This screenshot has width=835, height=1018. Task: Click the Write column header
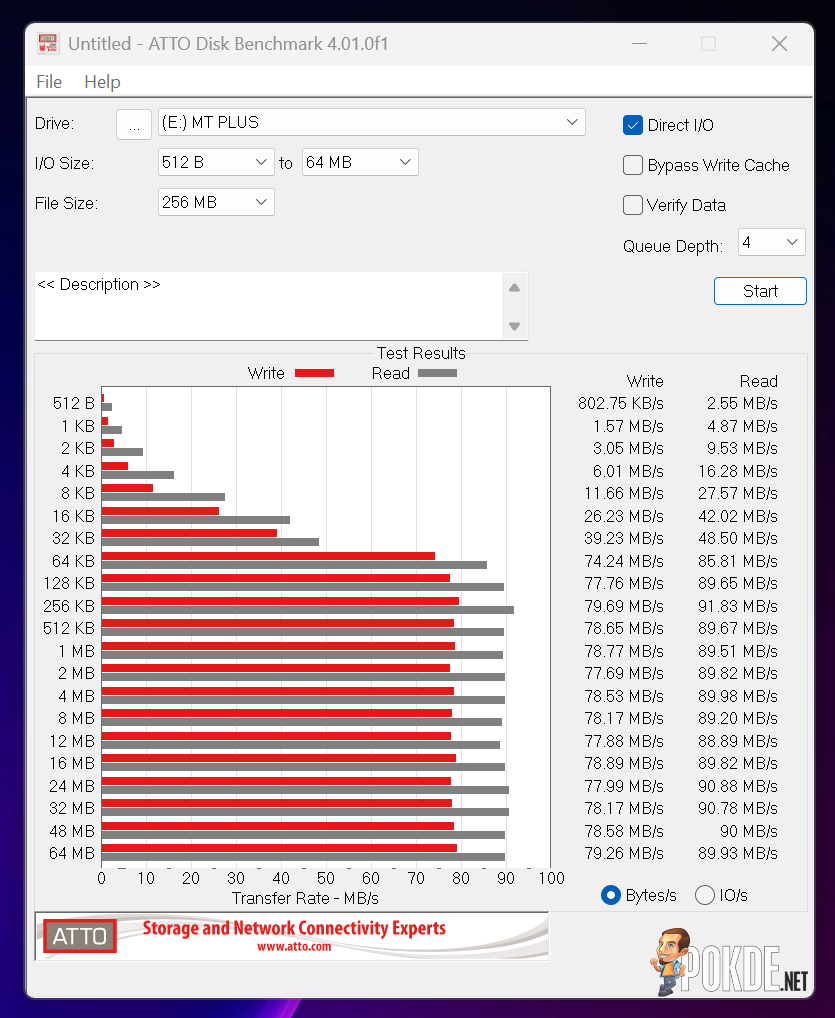[645, 381]
